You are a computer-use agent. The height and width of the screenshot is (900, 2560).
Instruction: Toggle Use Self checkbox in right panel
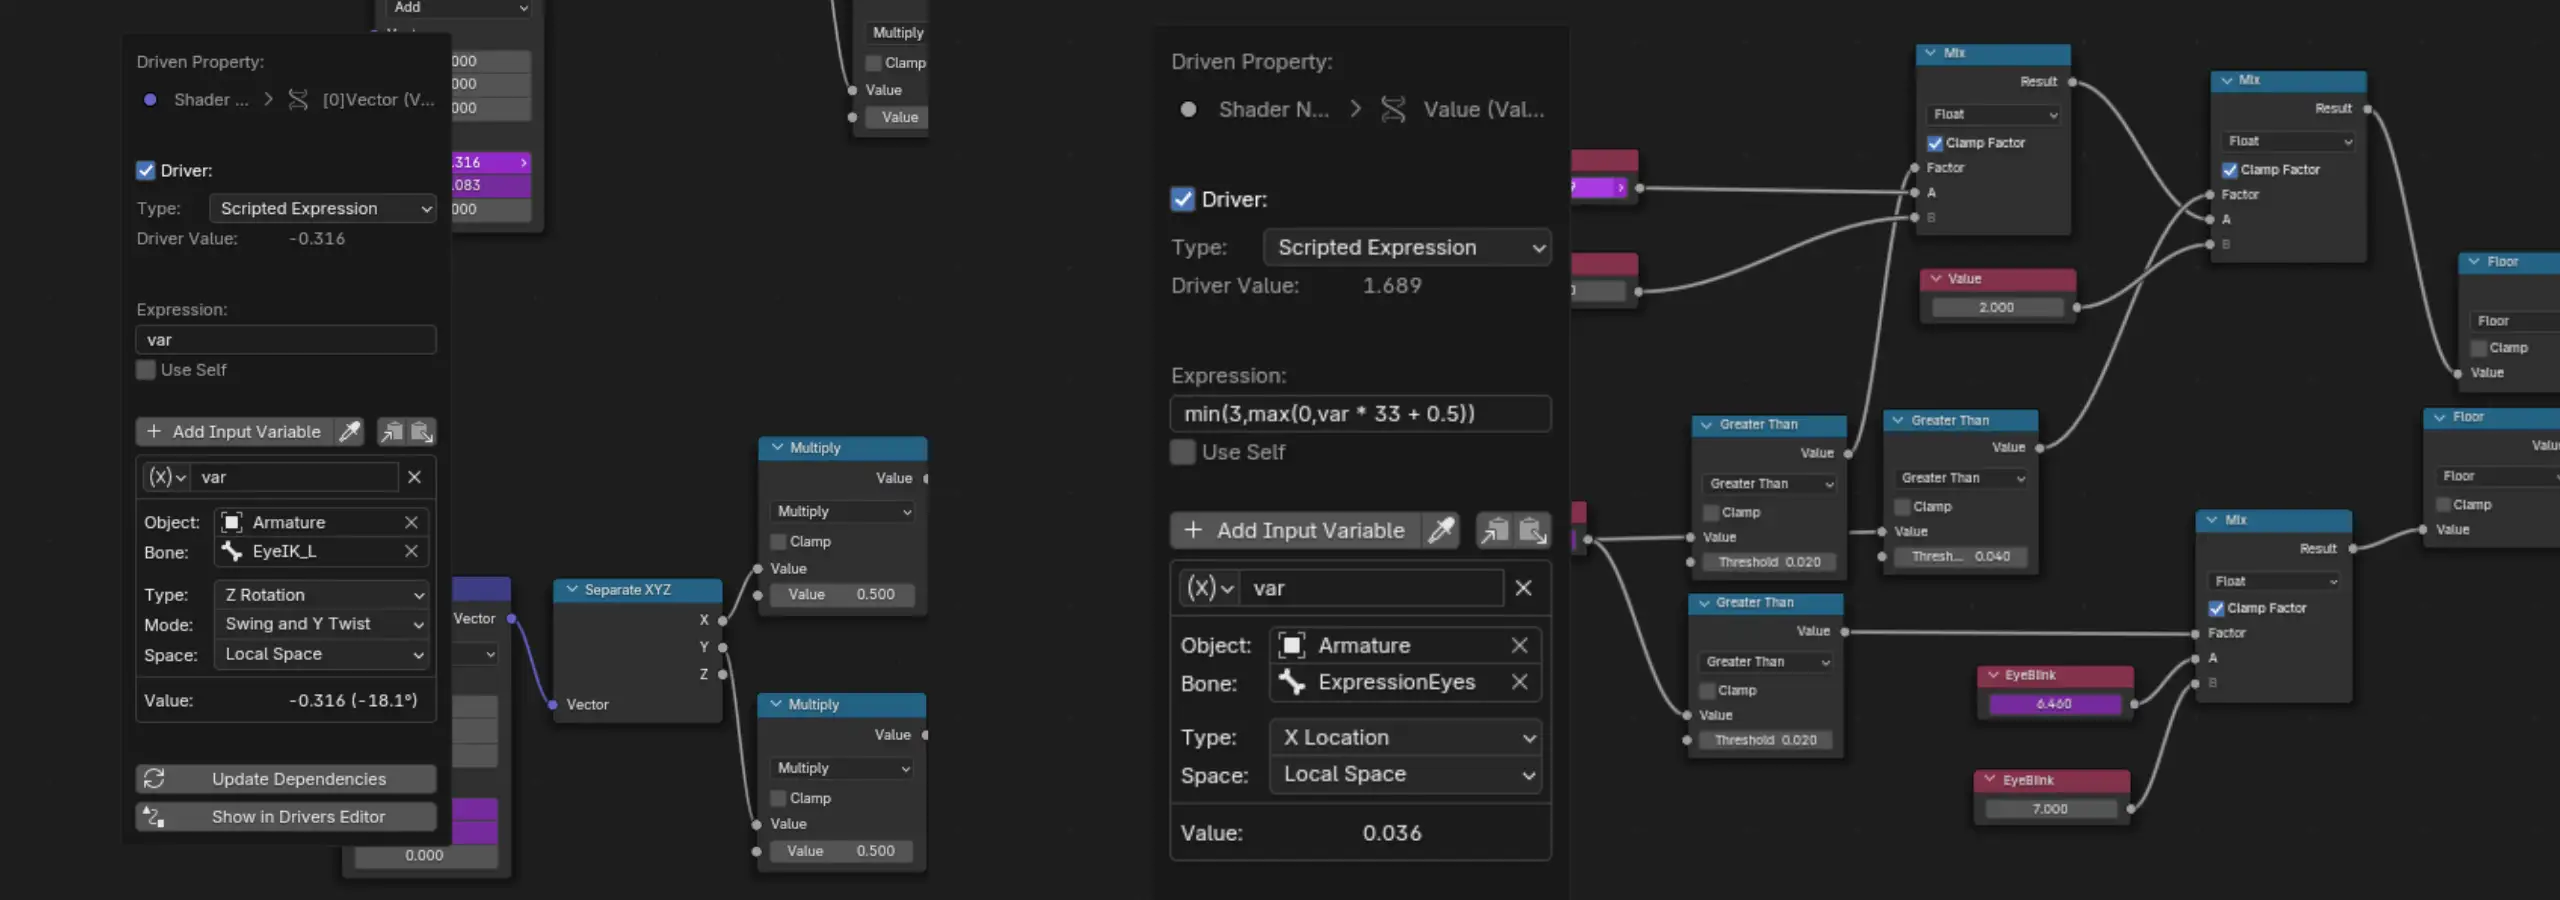(x=1183, y=452)
